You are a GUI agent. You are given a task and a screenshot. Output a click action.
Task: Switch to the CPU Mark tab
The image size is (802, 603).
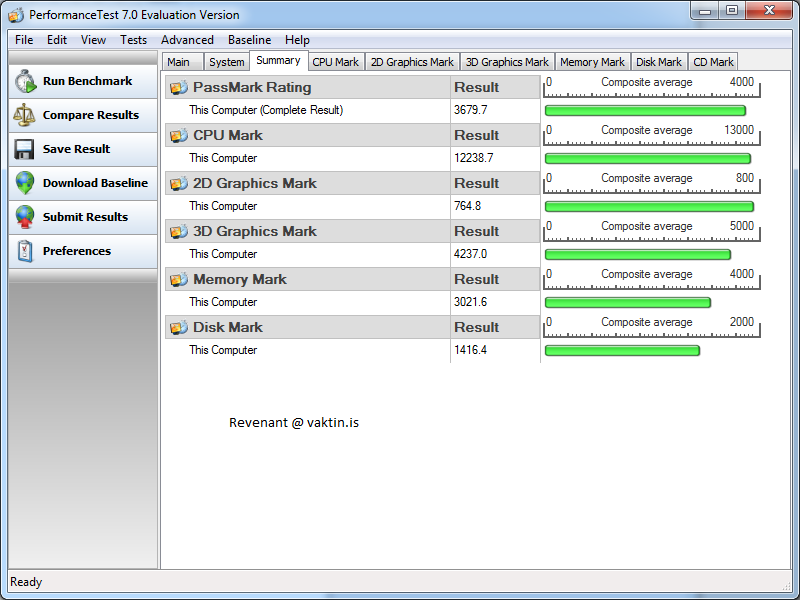[x=336, y=61]
